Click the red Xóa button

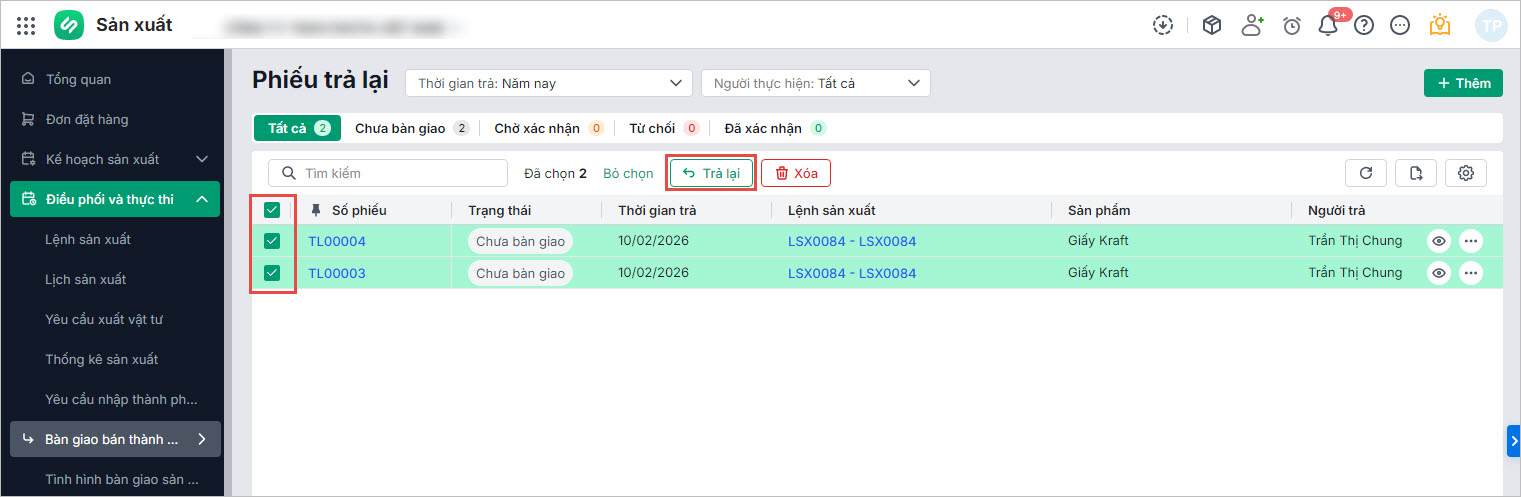click(796, 173)
